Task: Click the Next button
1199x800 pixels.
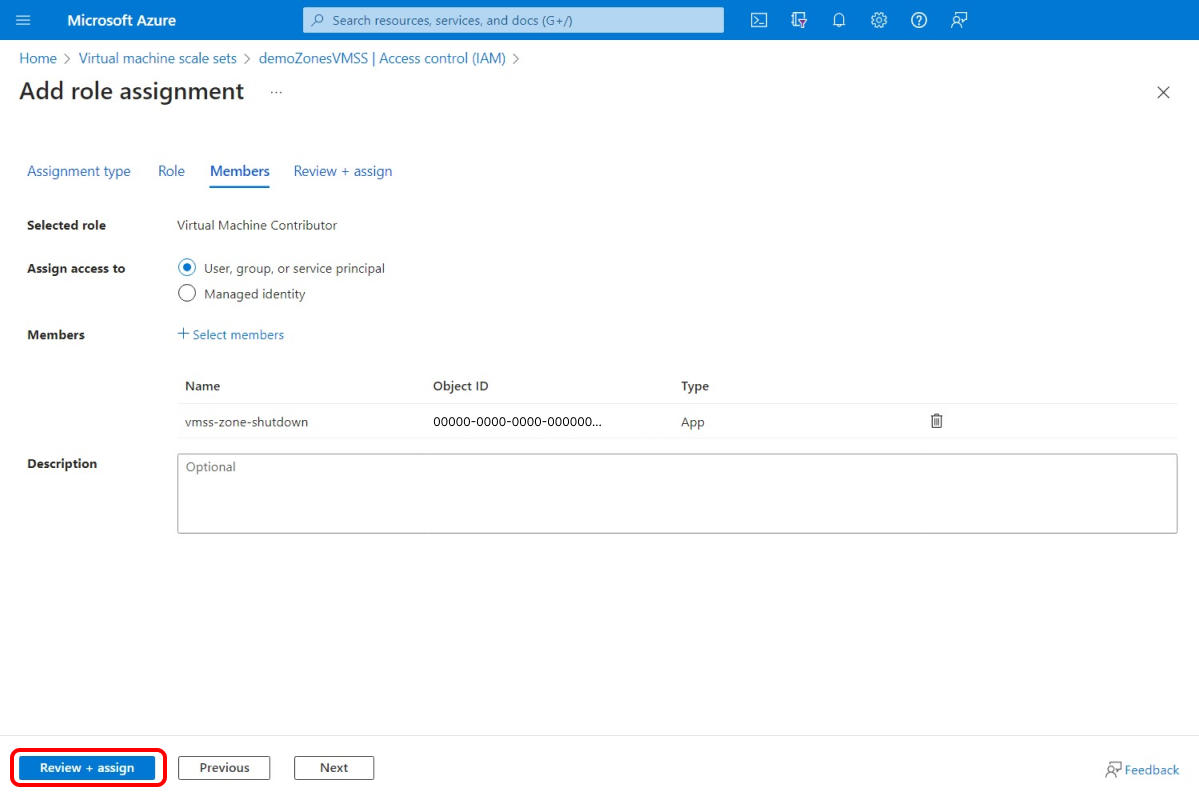Action: point(333,767)
